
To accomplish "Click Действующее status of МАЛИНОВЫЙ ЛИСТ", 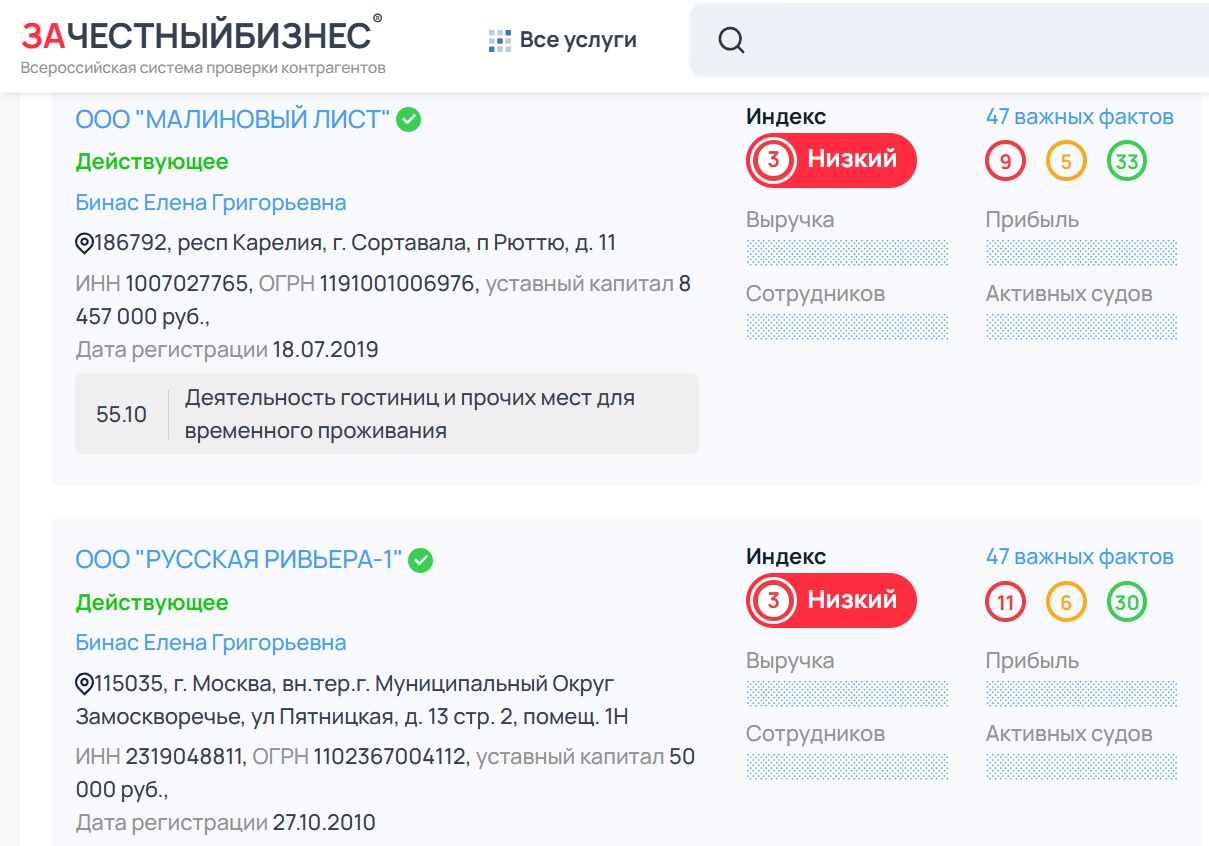I will coord(152,161).
